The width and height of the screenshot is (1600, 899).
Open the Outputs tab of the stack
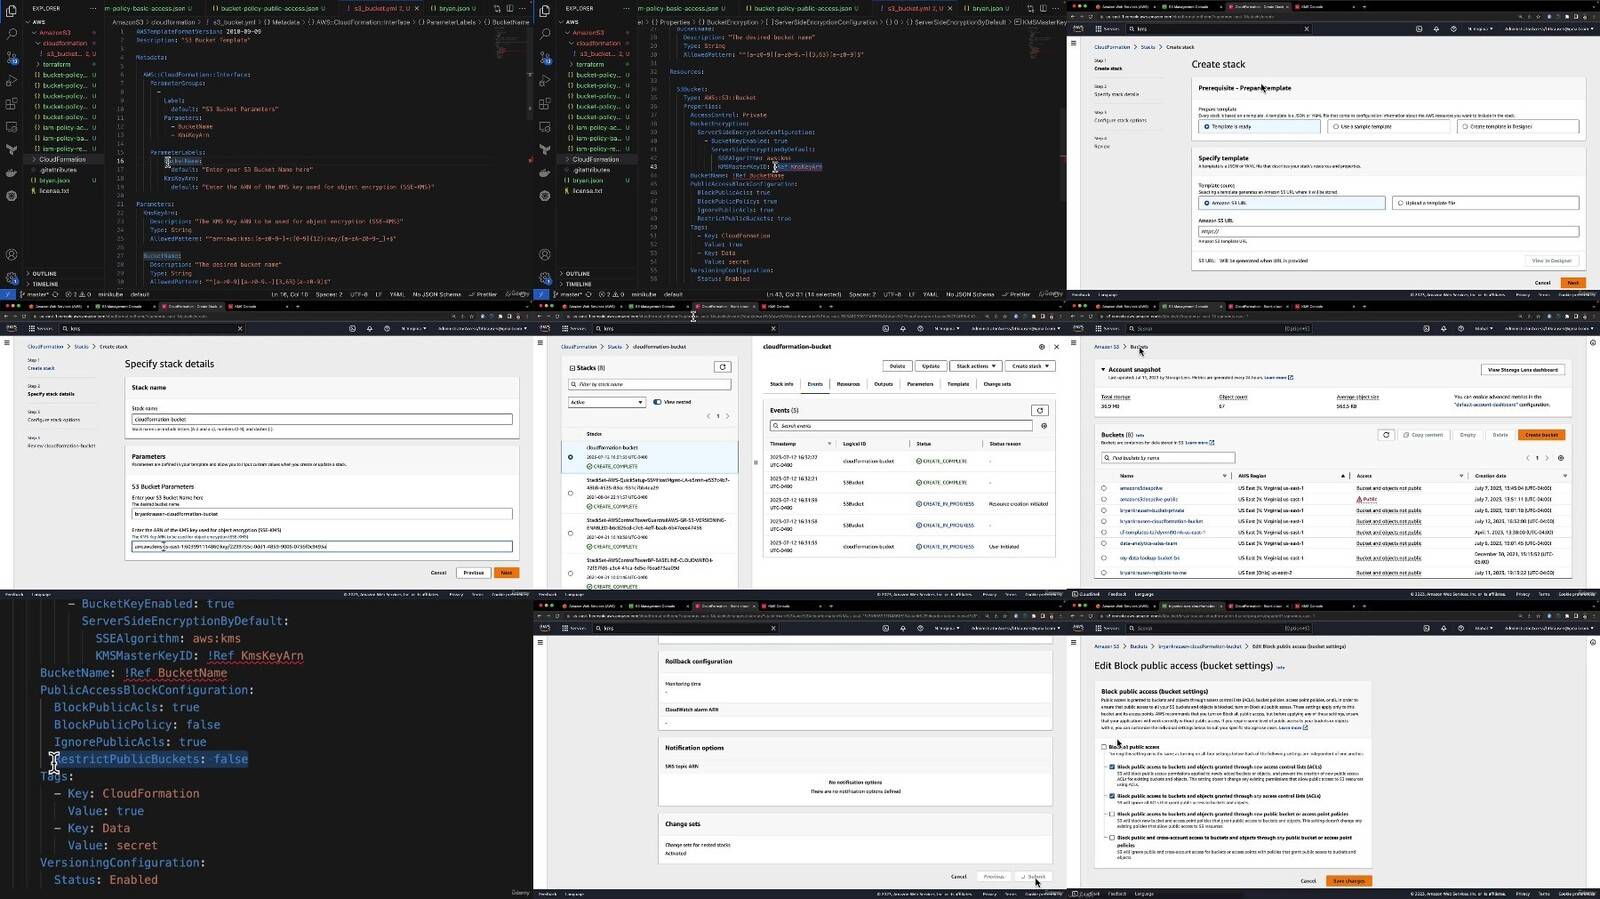(x=883, y=384)
